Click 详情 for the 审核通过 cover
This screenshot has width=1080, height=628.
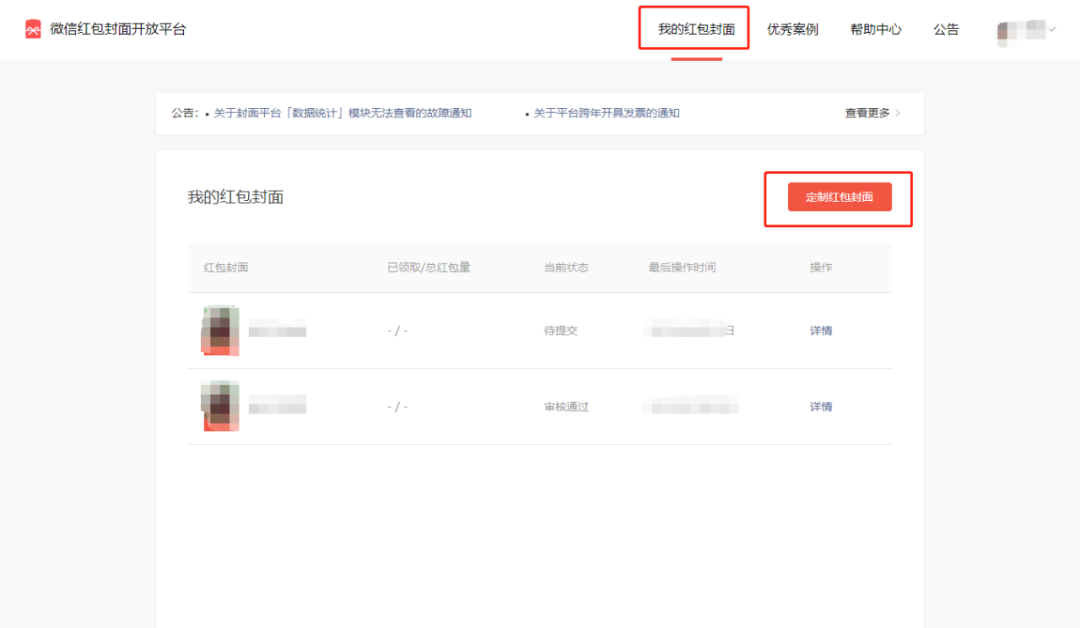[x=820, y=406]
